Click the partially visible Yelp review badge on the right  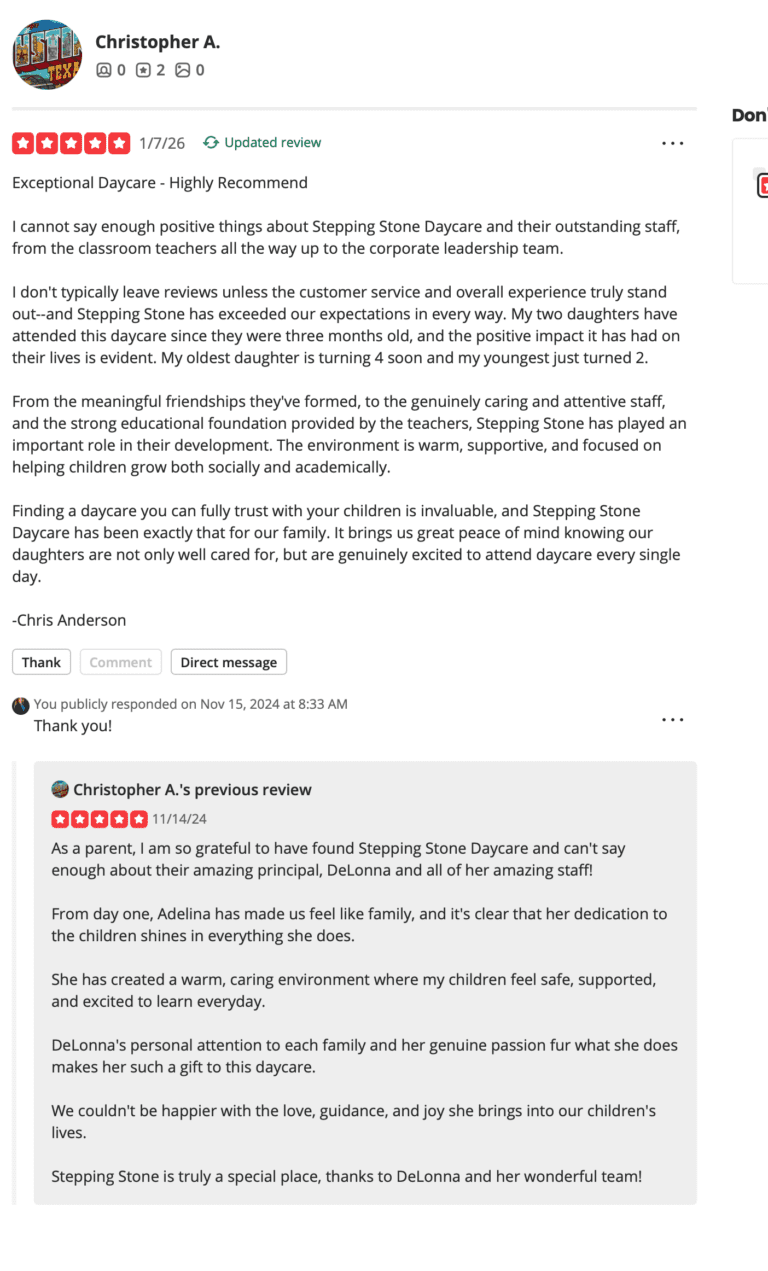tap(762, 185)
